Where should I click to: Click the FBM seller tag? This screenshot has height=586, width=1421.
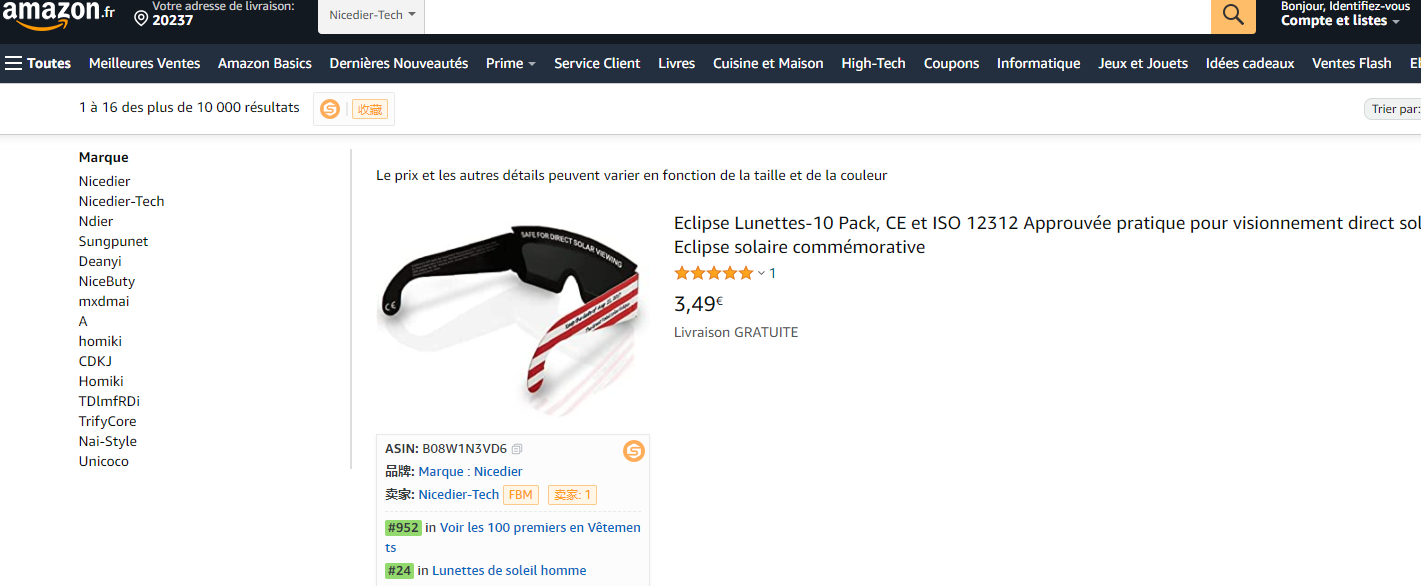[x=521, y=495]
